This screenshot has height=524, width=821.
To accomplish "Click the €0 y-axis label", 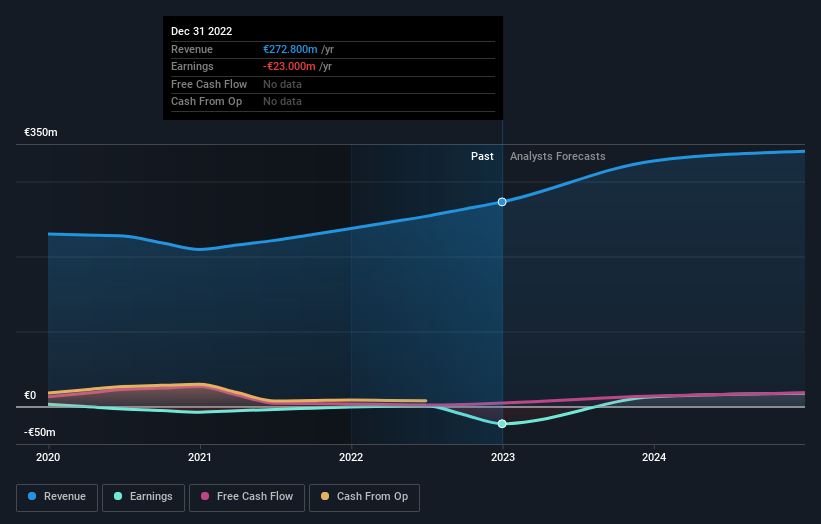I will [x=30, y=396].
